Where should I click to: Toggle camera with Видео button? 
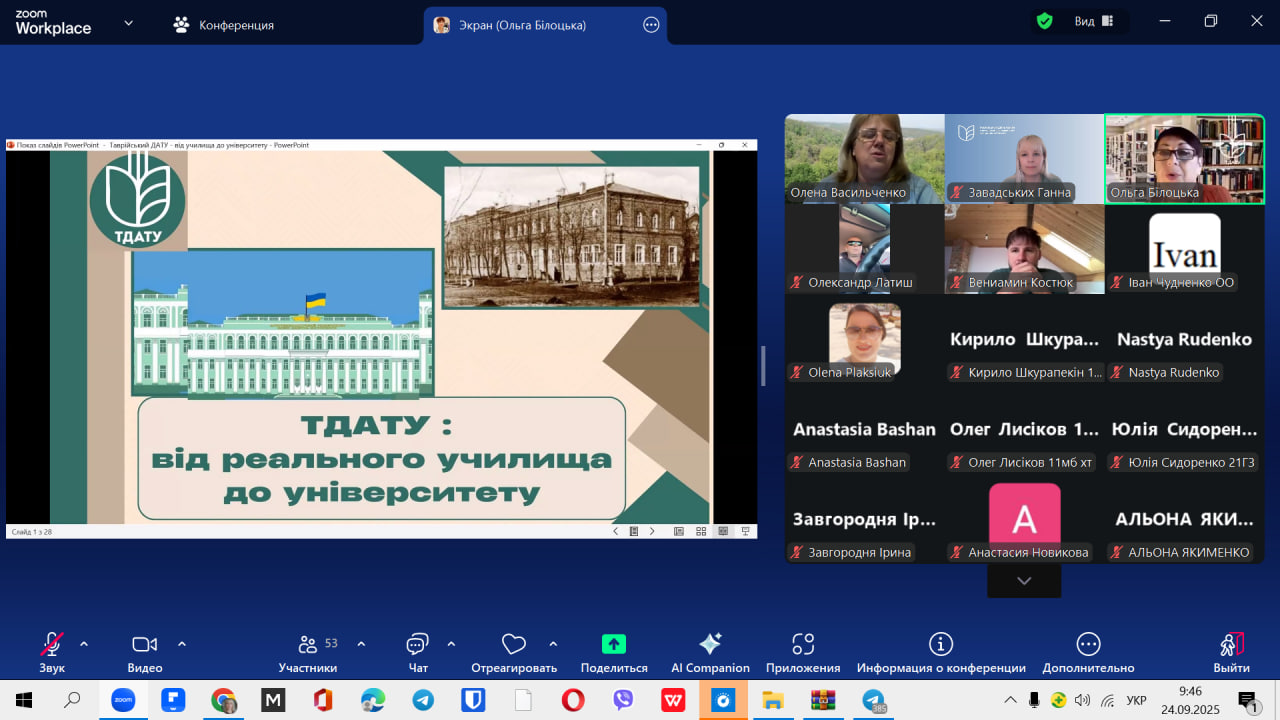145,645
